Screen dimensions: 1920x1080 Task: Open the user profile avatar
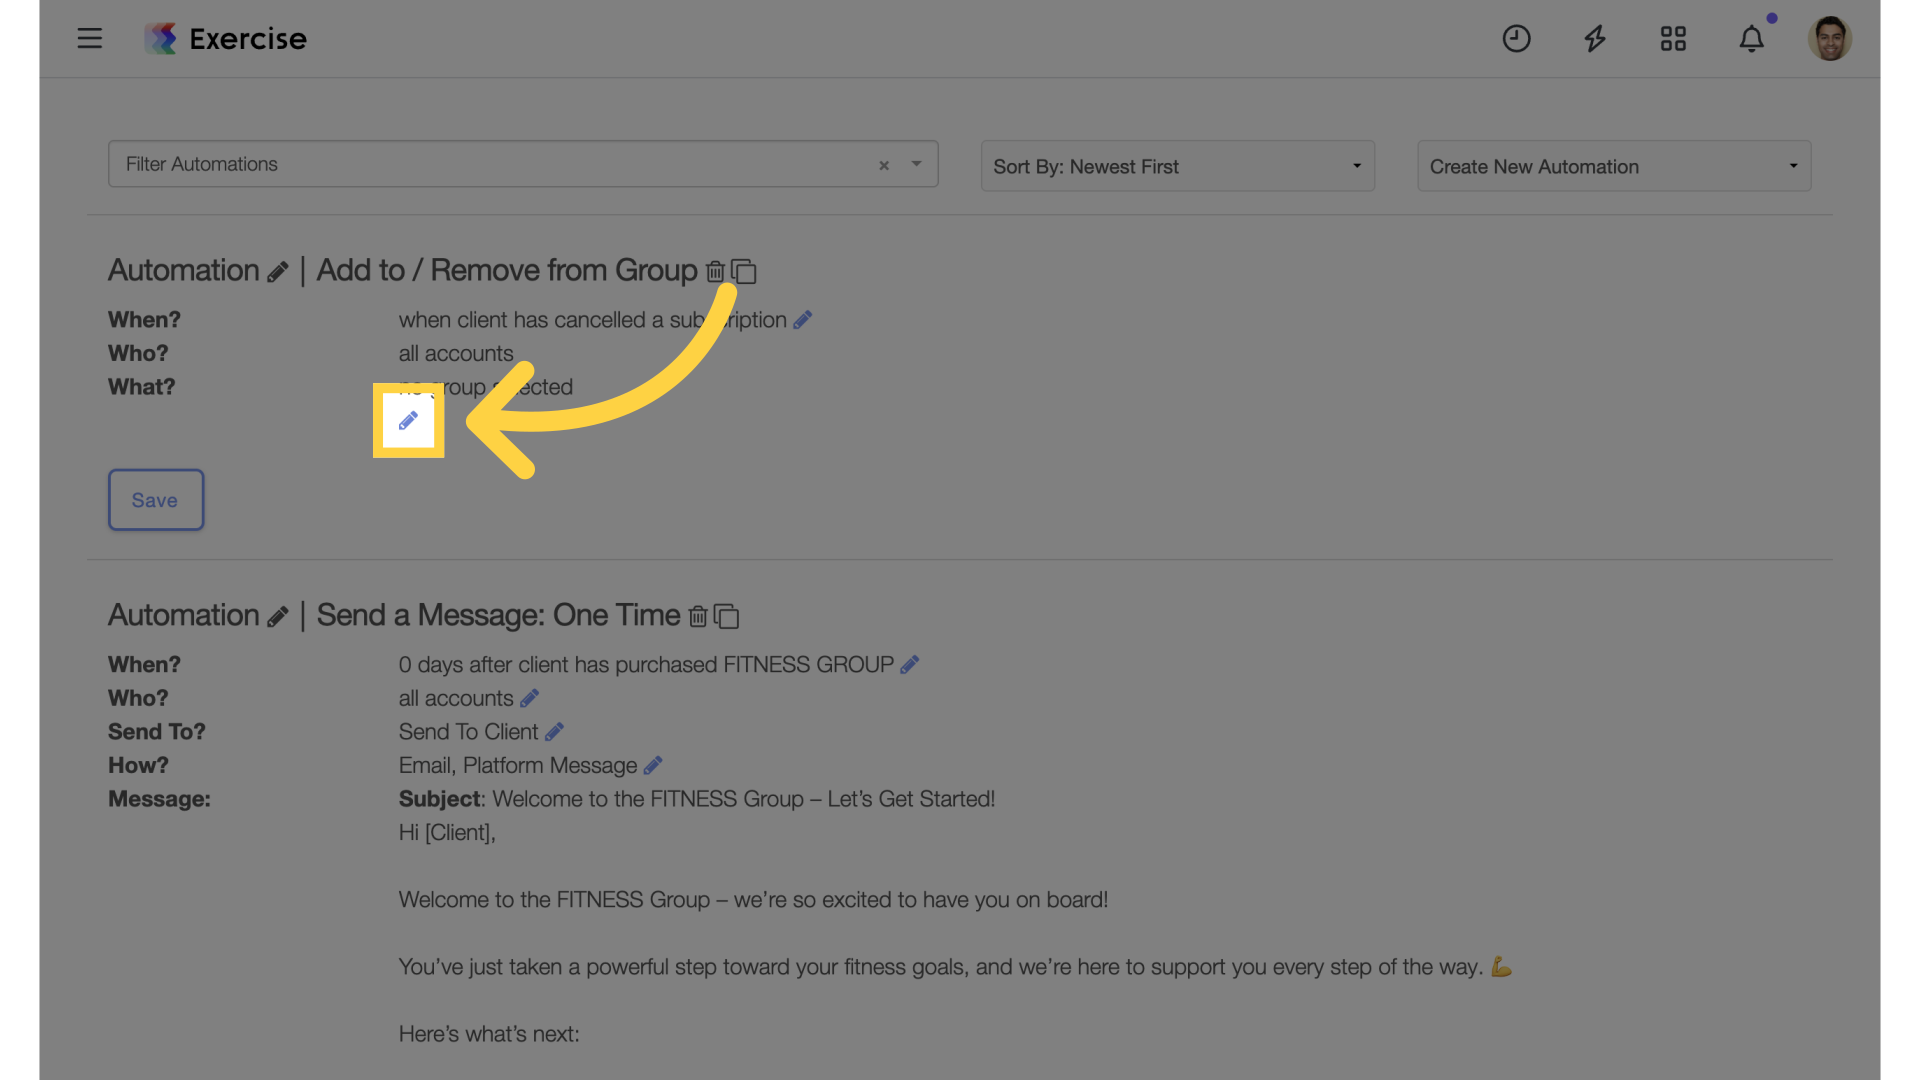(x=1829, y=38)
